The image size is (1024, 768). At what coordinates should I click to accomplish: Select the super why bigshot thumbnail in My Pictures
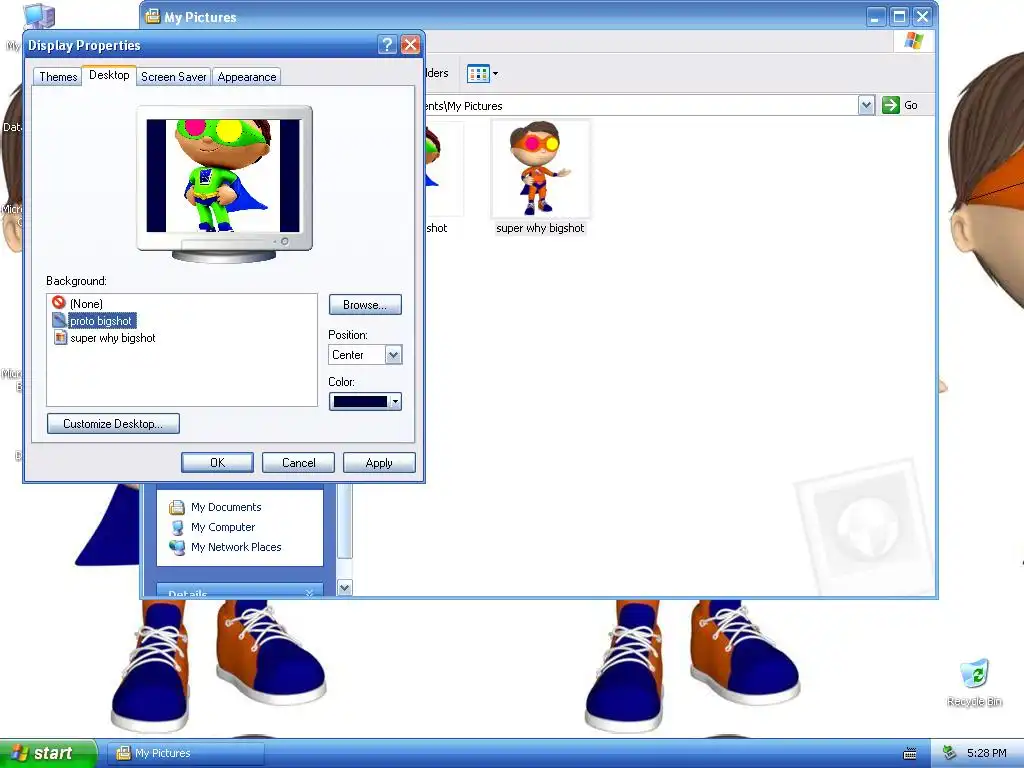[541, 168]
